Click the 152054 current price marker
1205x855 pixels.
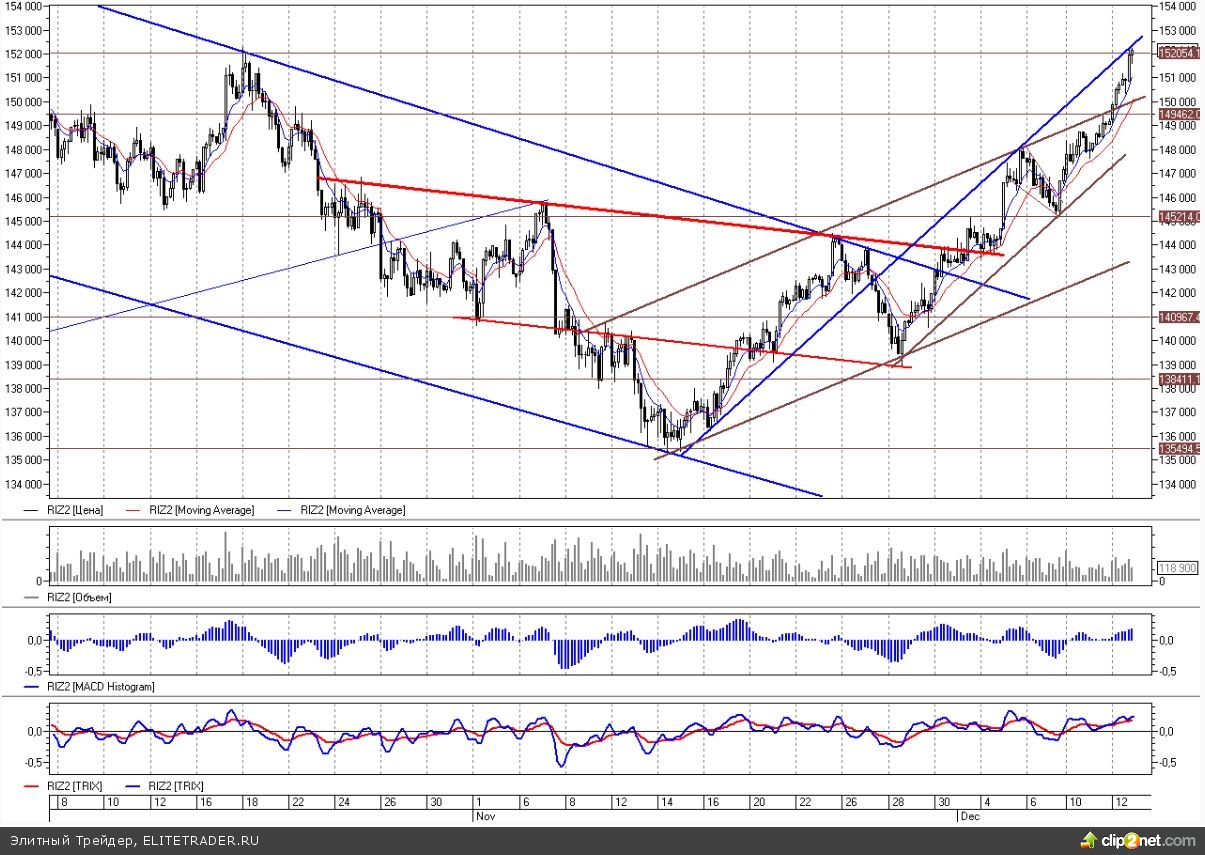pyautogui.click(x=1179, y=52)
